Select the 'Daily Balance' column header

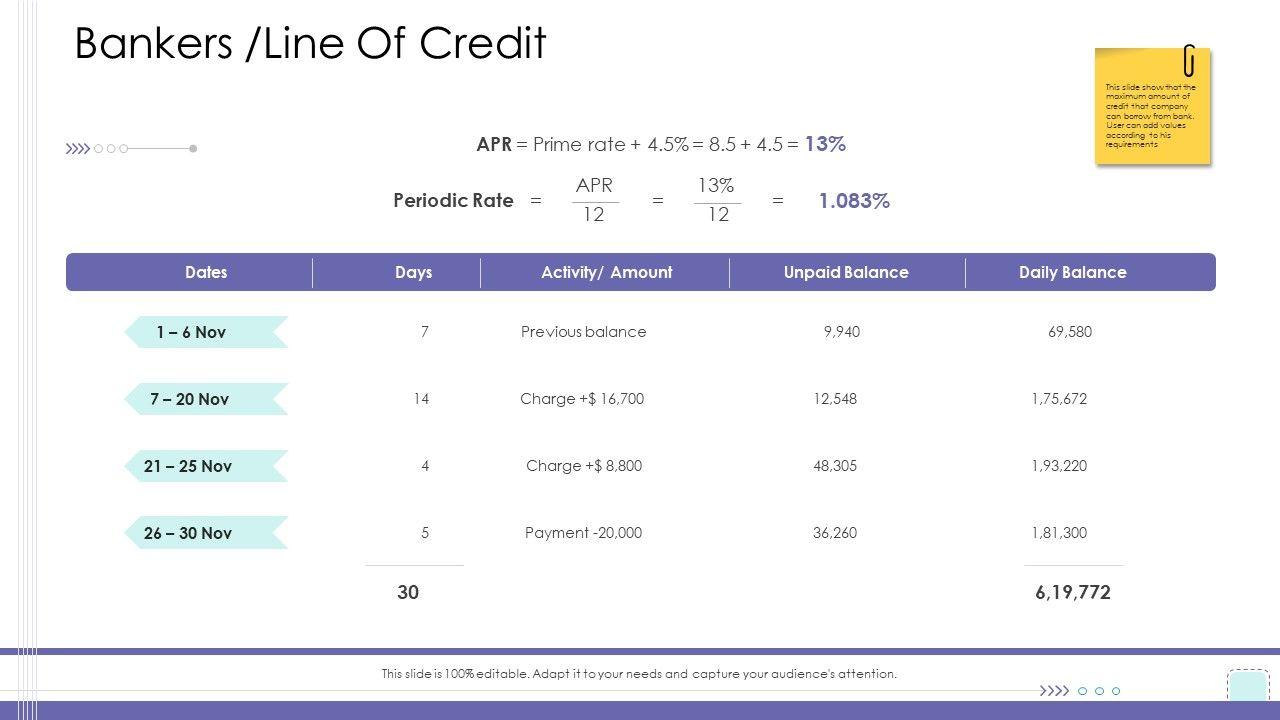coord(1072,272)
